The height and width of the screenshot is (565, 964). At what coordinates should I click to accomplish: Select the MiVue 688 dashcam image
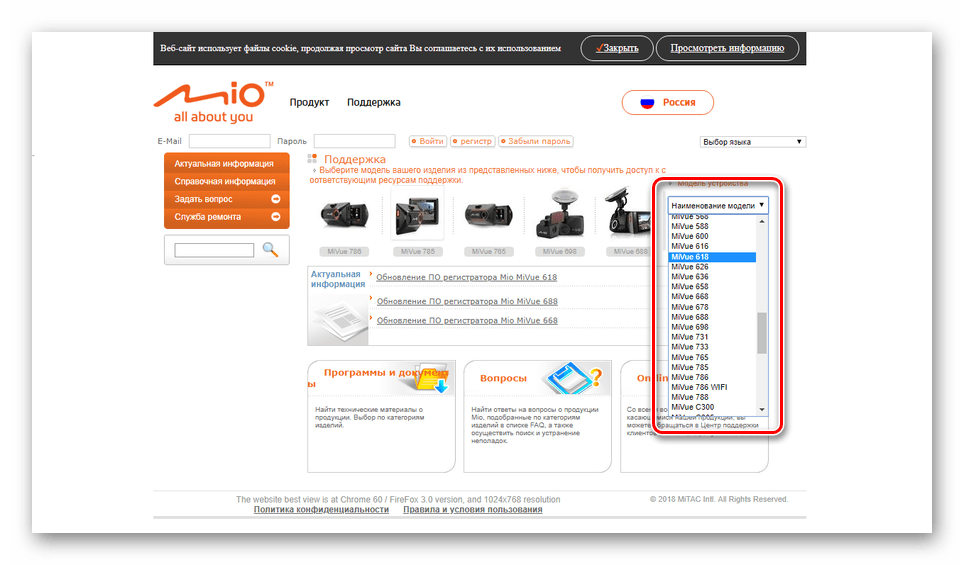point(556,214)
